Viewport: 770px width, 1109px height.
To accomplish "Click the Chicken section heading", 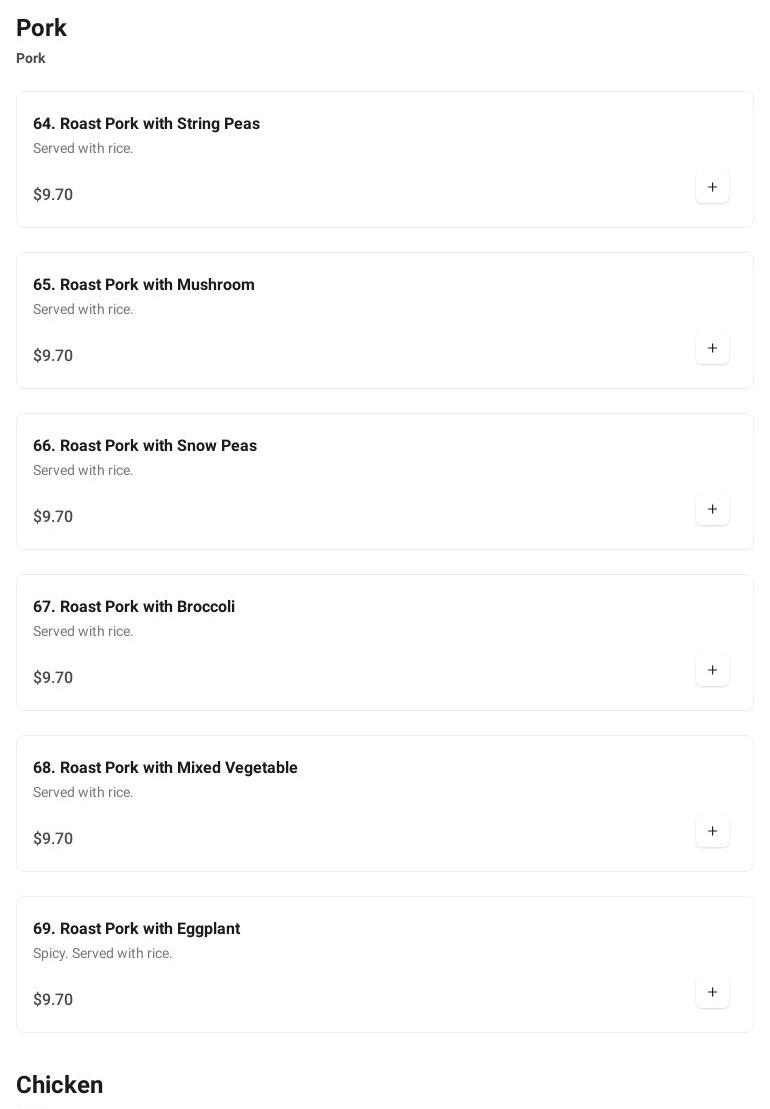I will [x=59, y=1085].
